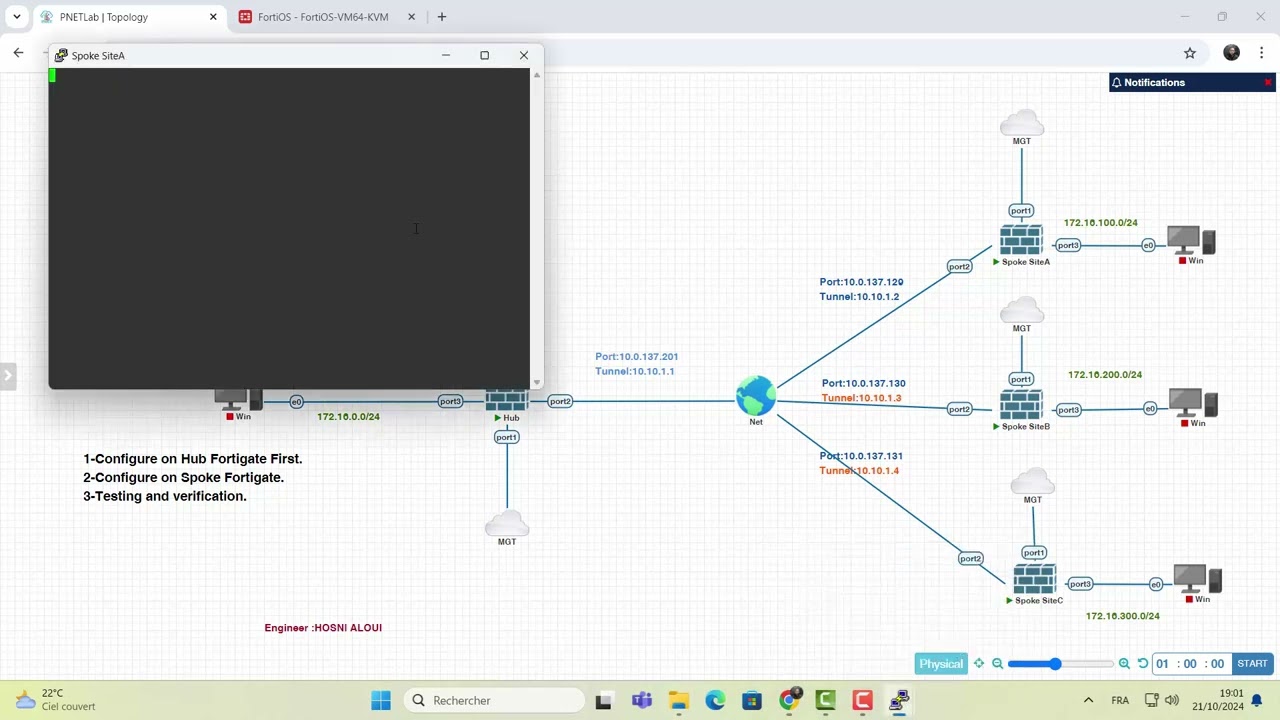Viewport: 1280px width, 720px height.
Task: Click the Port:10.0.137.131 label
Action: click(861, 456)
